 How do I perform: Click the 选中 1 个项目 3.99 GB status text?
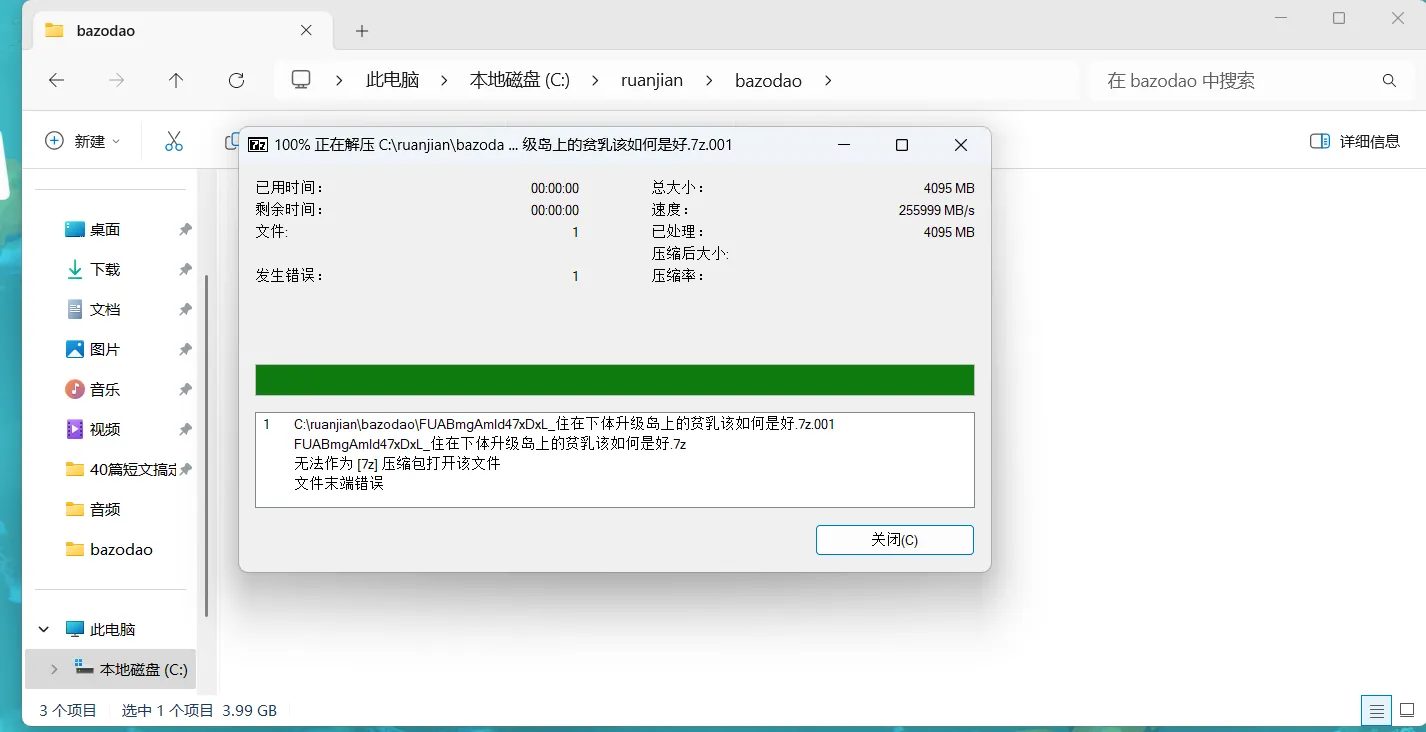199,711
